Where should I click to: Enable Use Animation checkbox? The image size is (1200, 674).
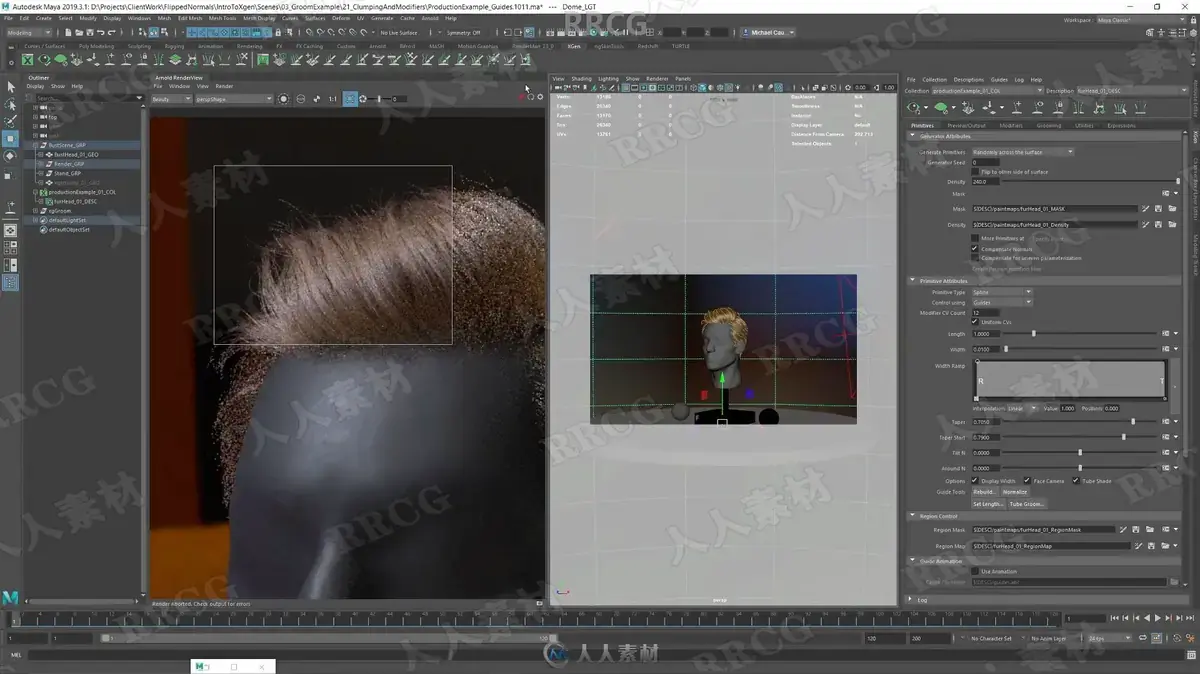pos(975,571)
